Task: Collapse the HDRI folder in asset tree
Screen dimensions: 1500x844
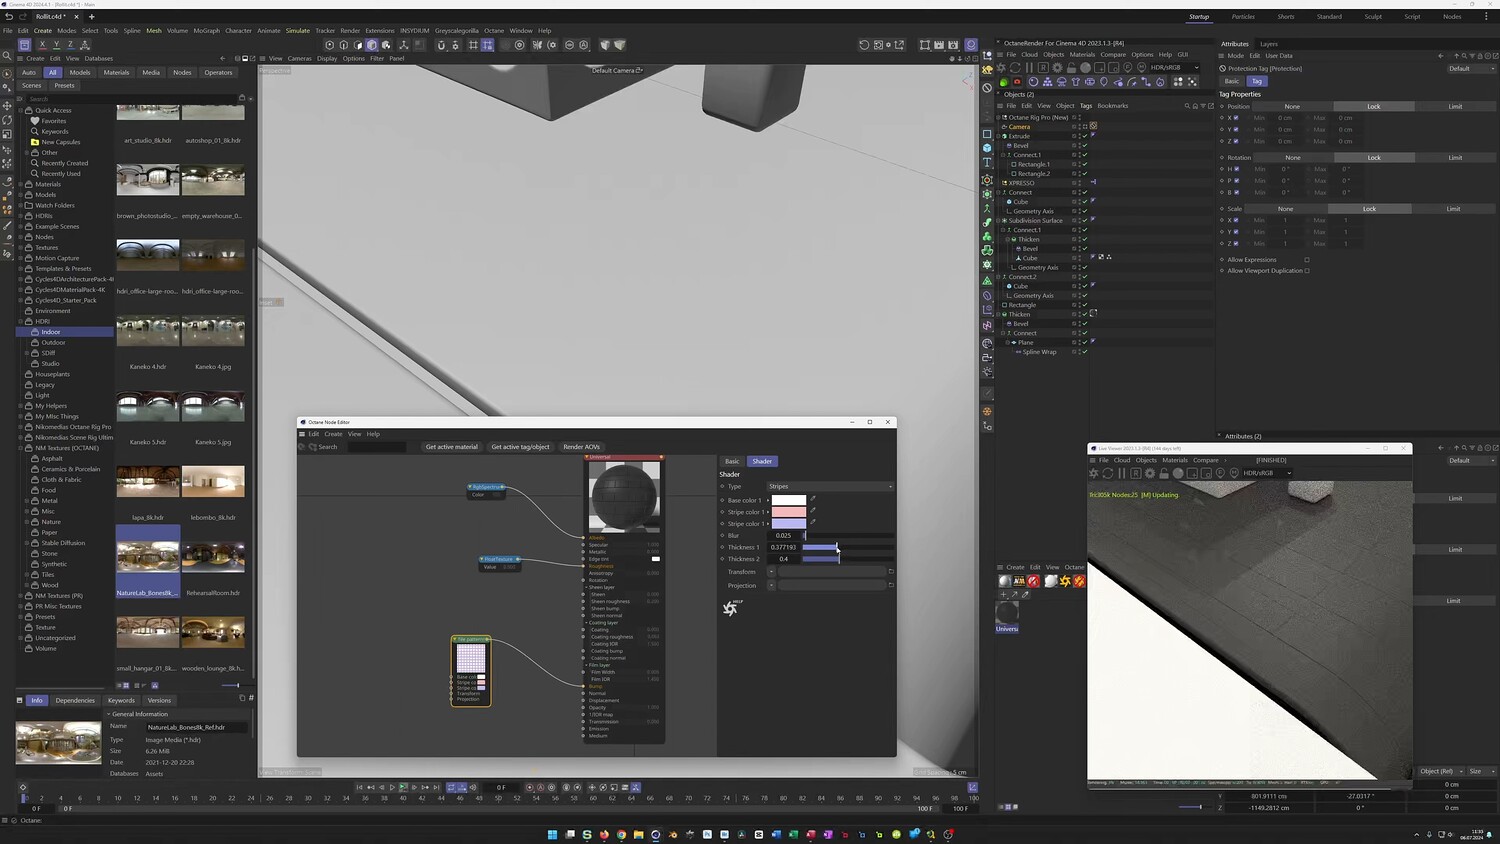Action: [x=21, y=322]
